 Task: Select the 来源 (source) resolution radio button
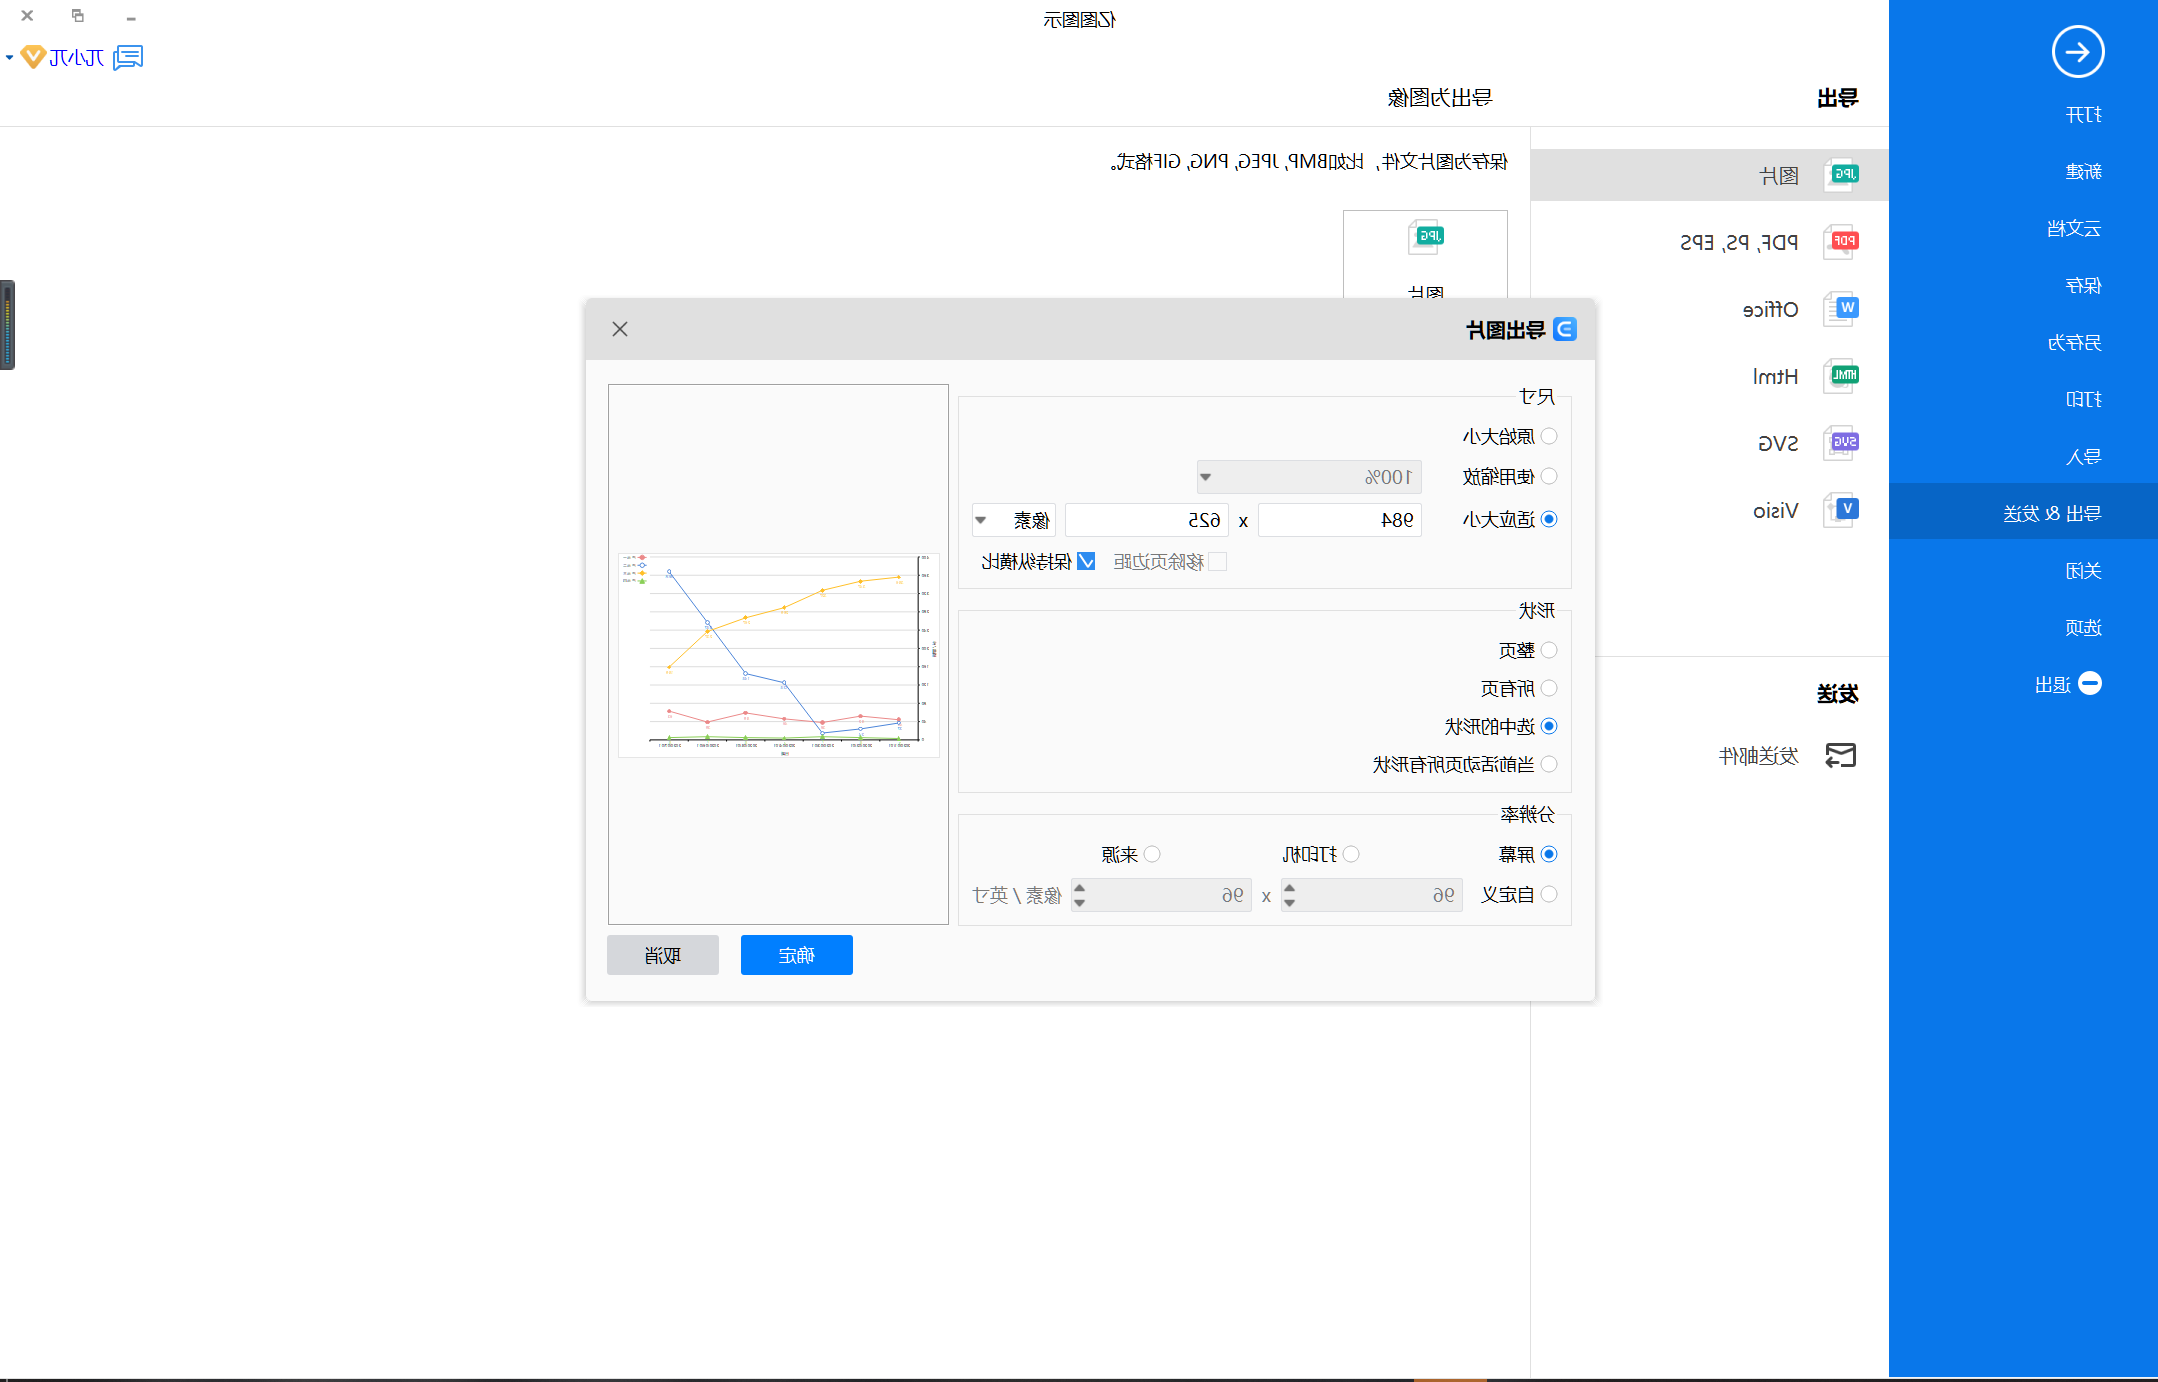pos(1152,854)
